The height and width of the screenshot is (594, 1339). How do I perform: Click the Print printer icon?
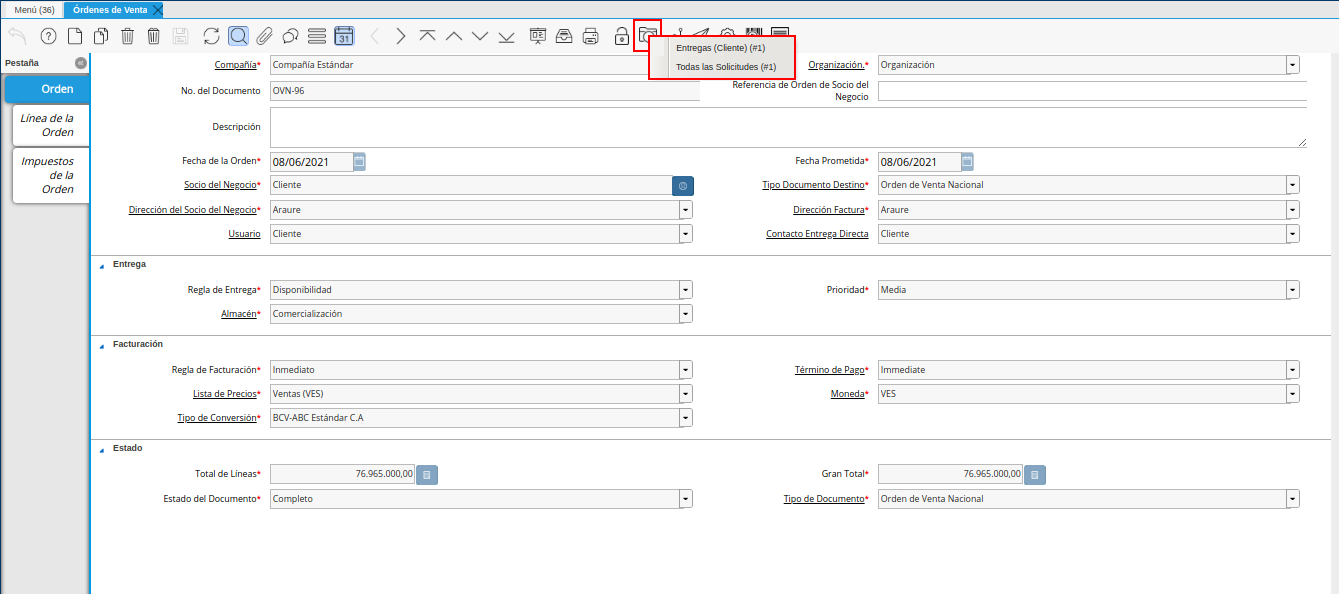(591, 36)
